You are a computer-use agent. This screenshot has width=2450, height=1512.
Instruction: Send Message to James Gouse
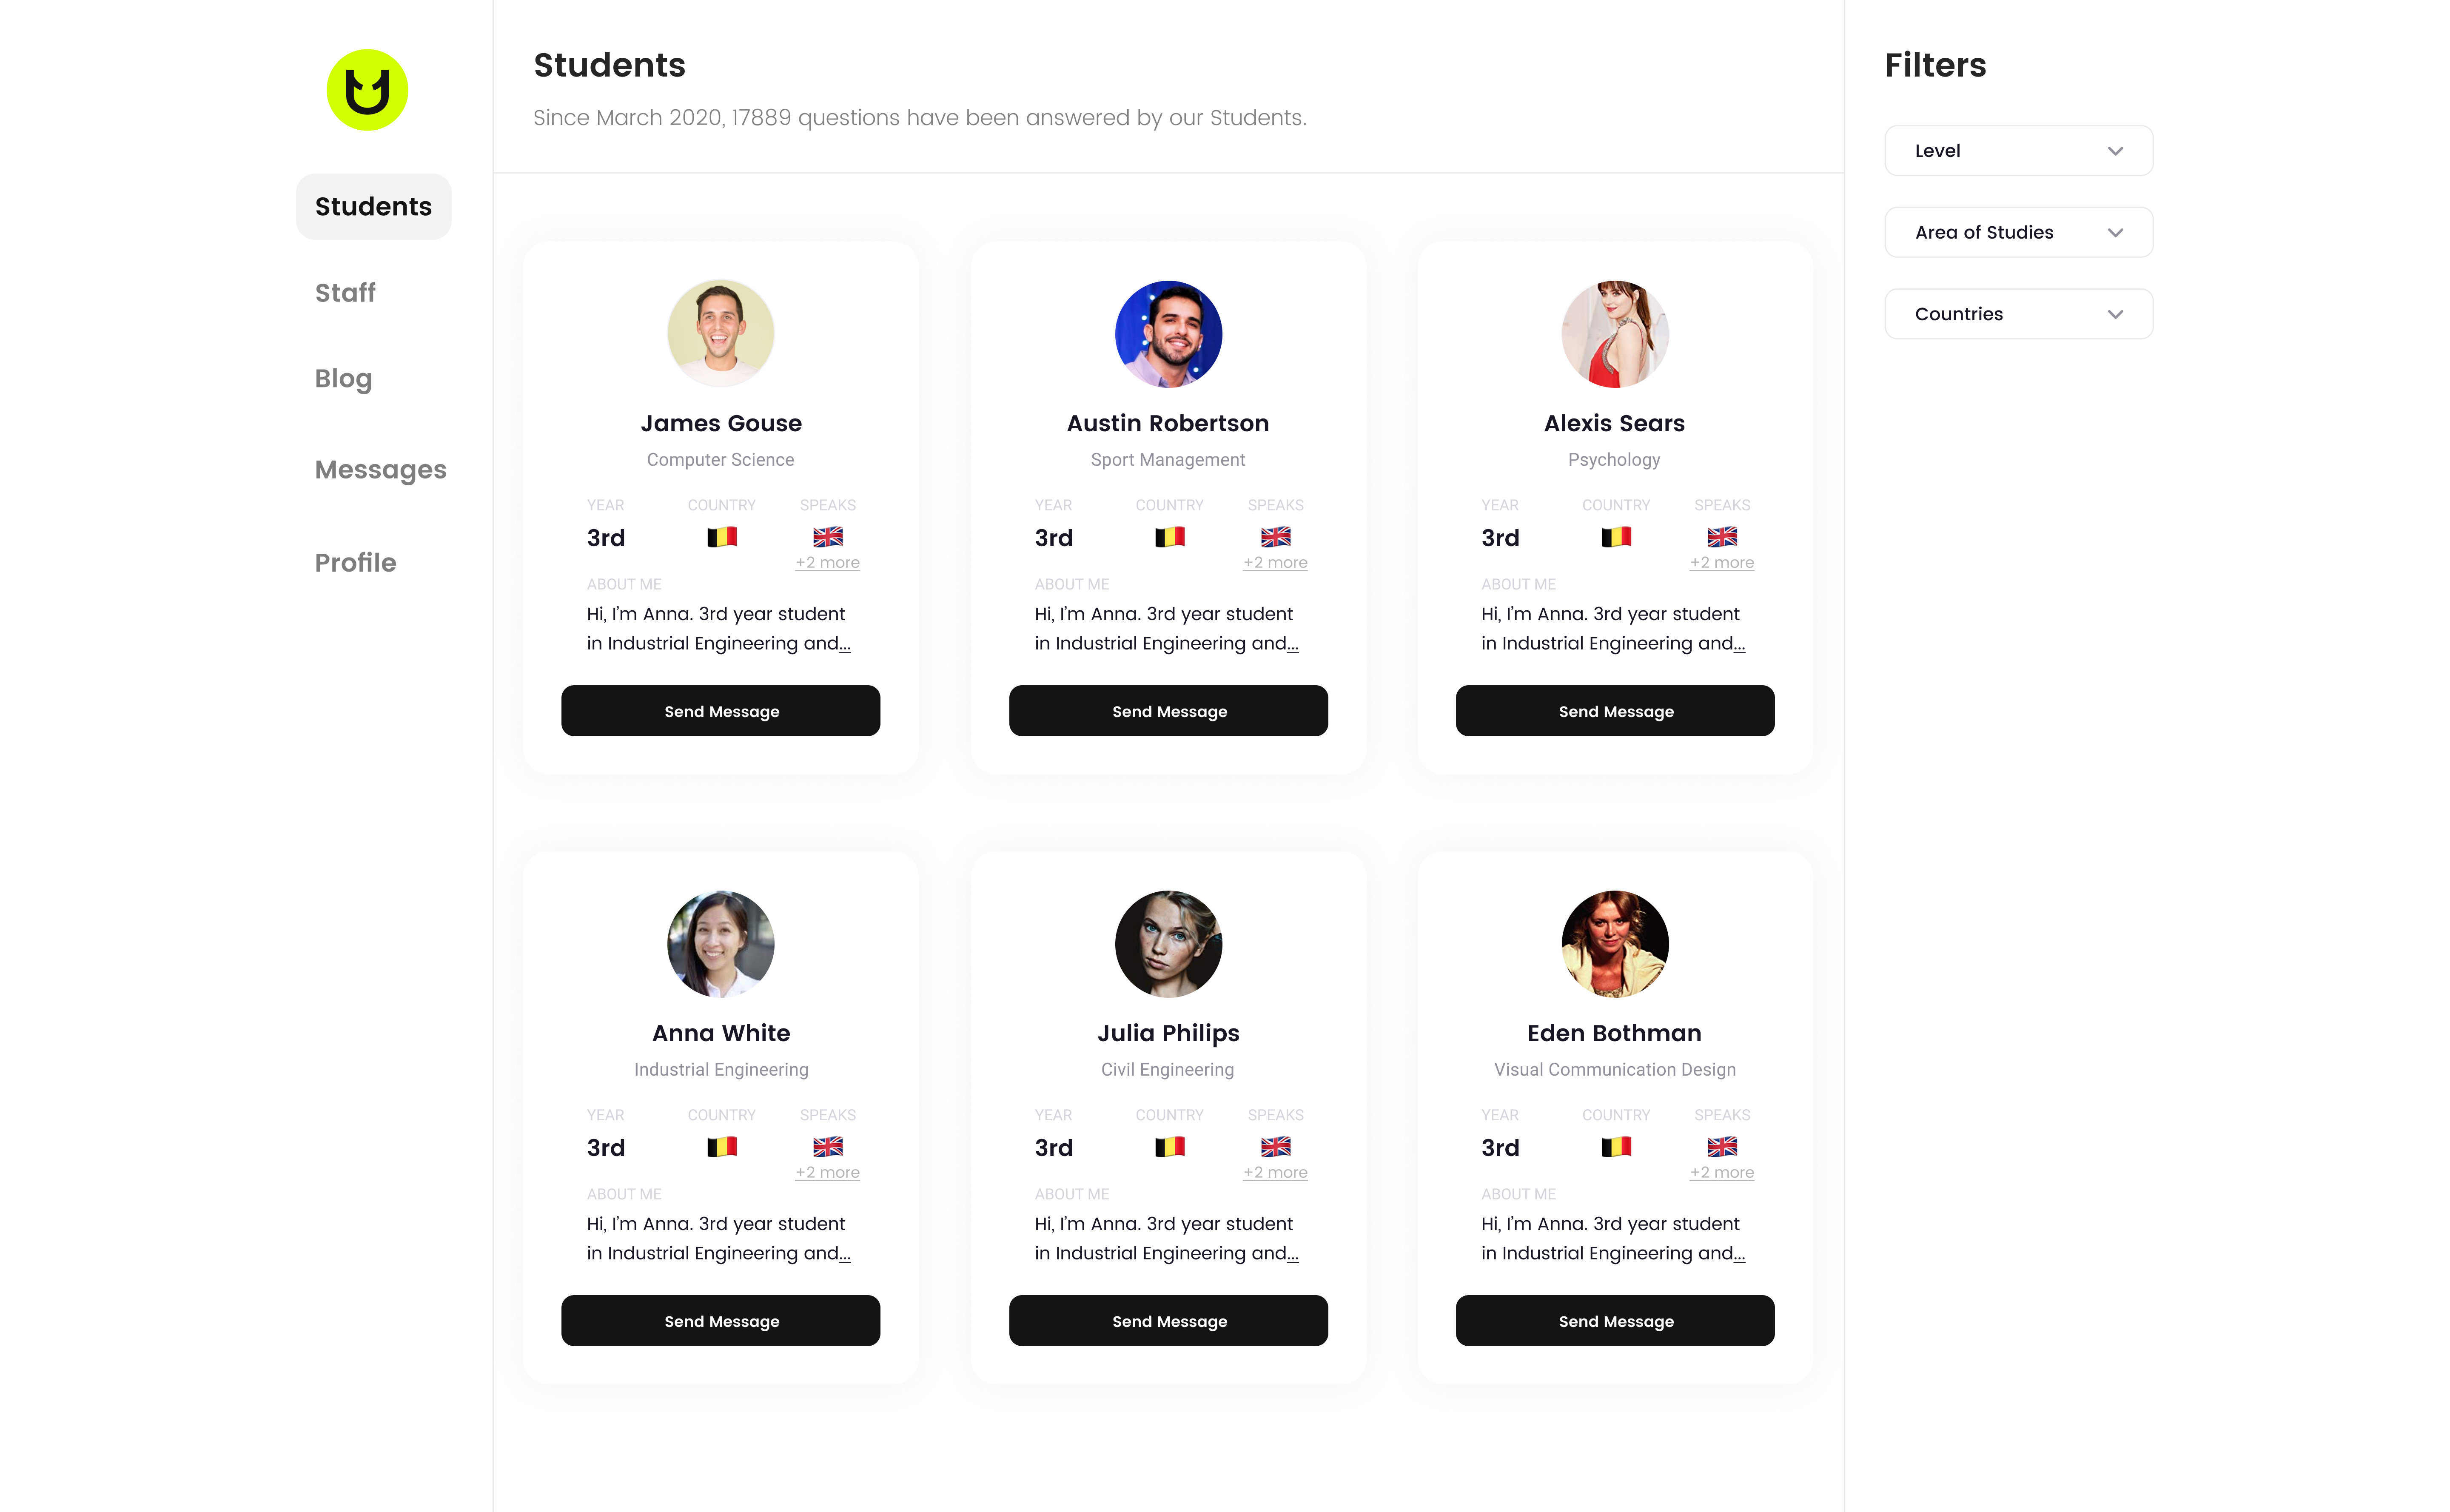point(720,711)
